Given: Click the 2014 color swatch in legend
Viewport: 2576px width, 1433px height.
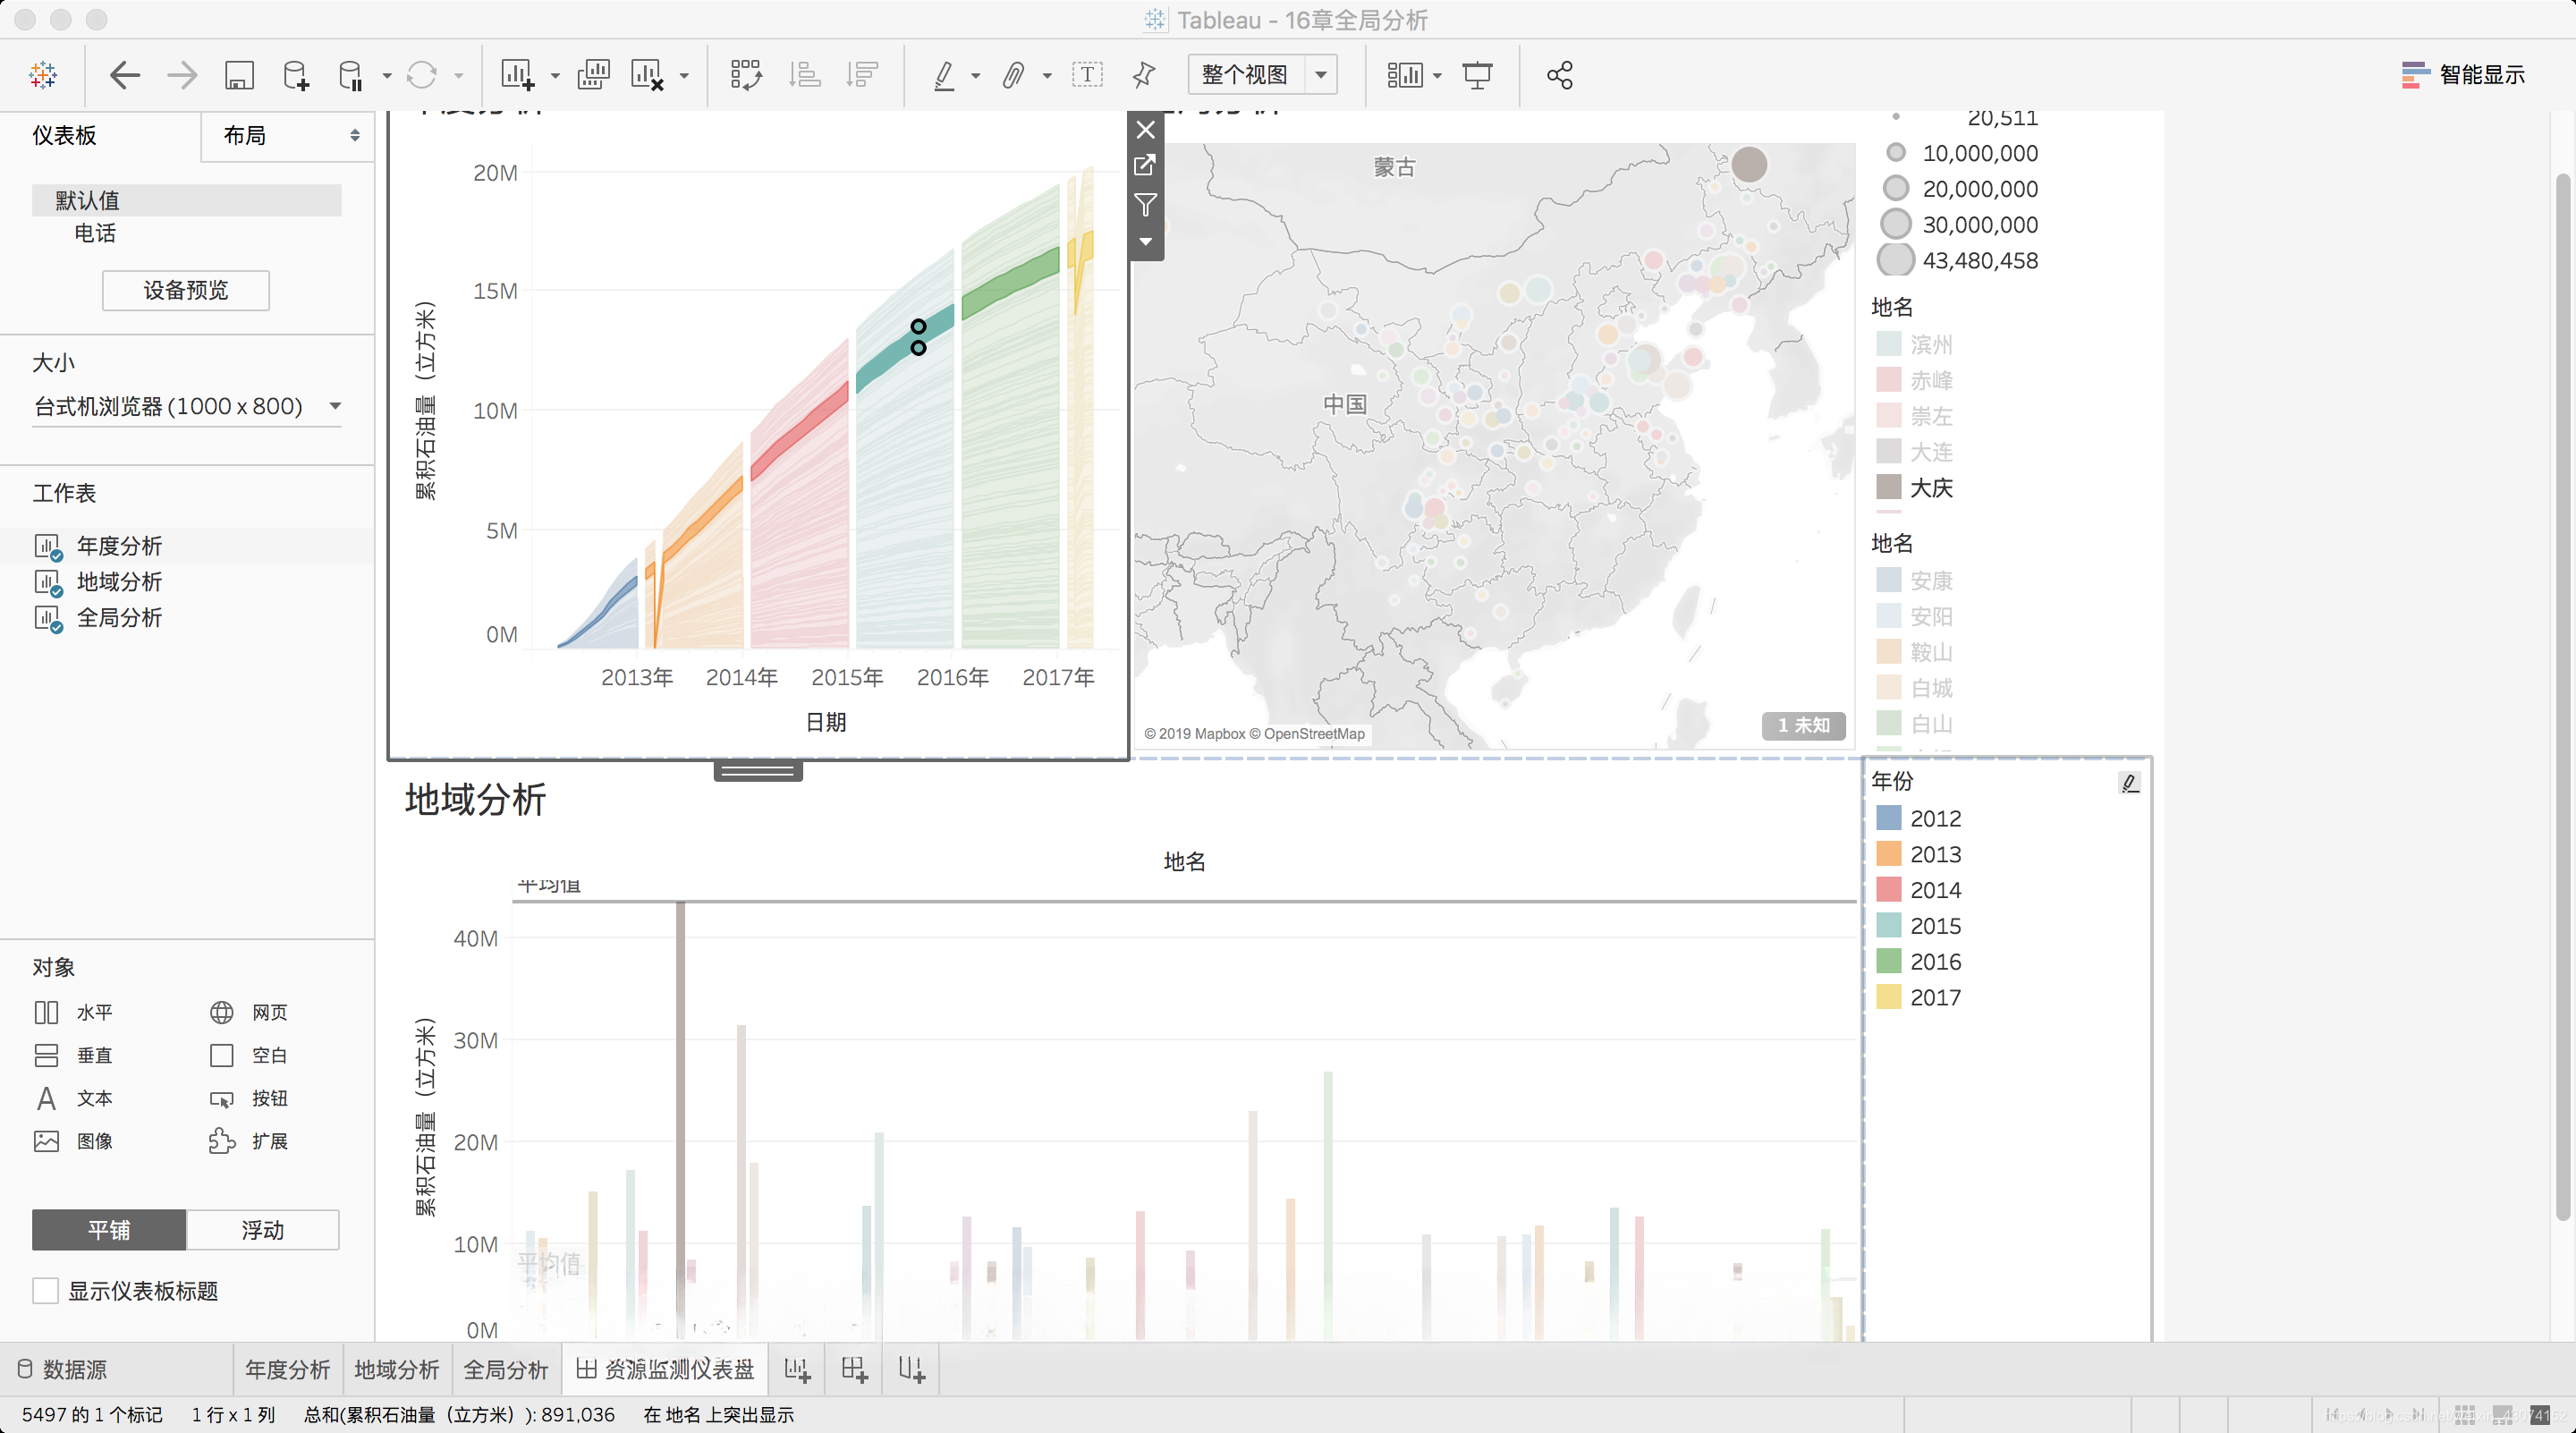Looking at the screenshot, I should pyautogui.click(x=1888, y=889).
